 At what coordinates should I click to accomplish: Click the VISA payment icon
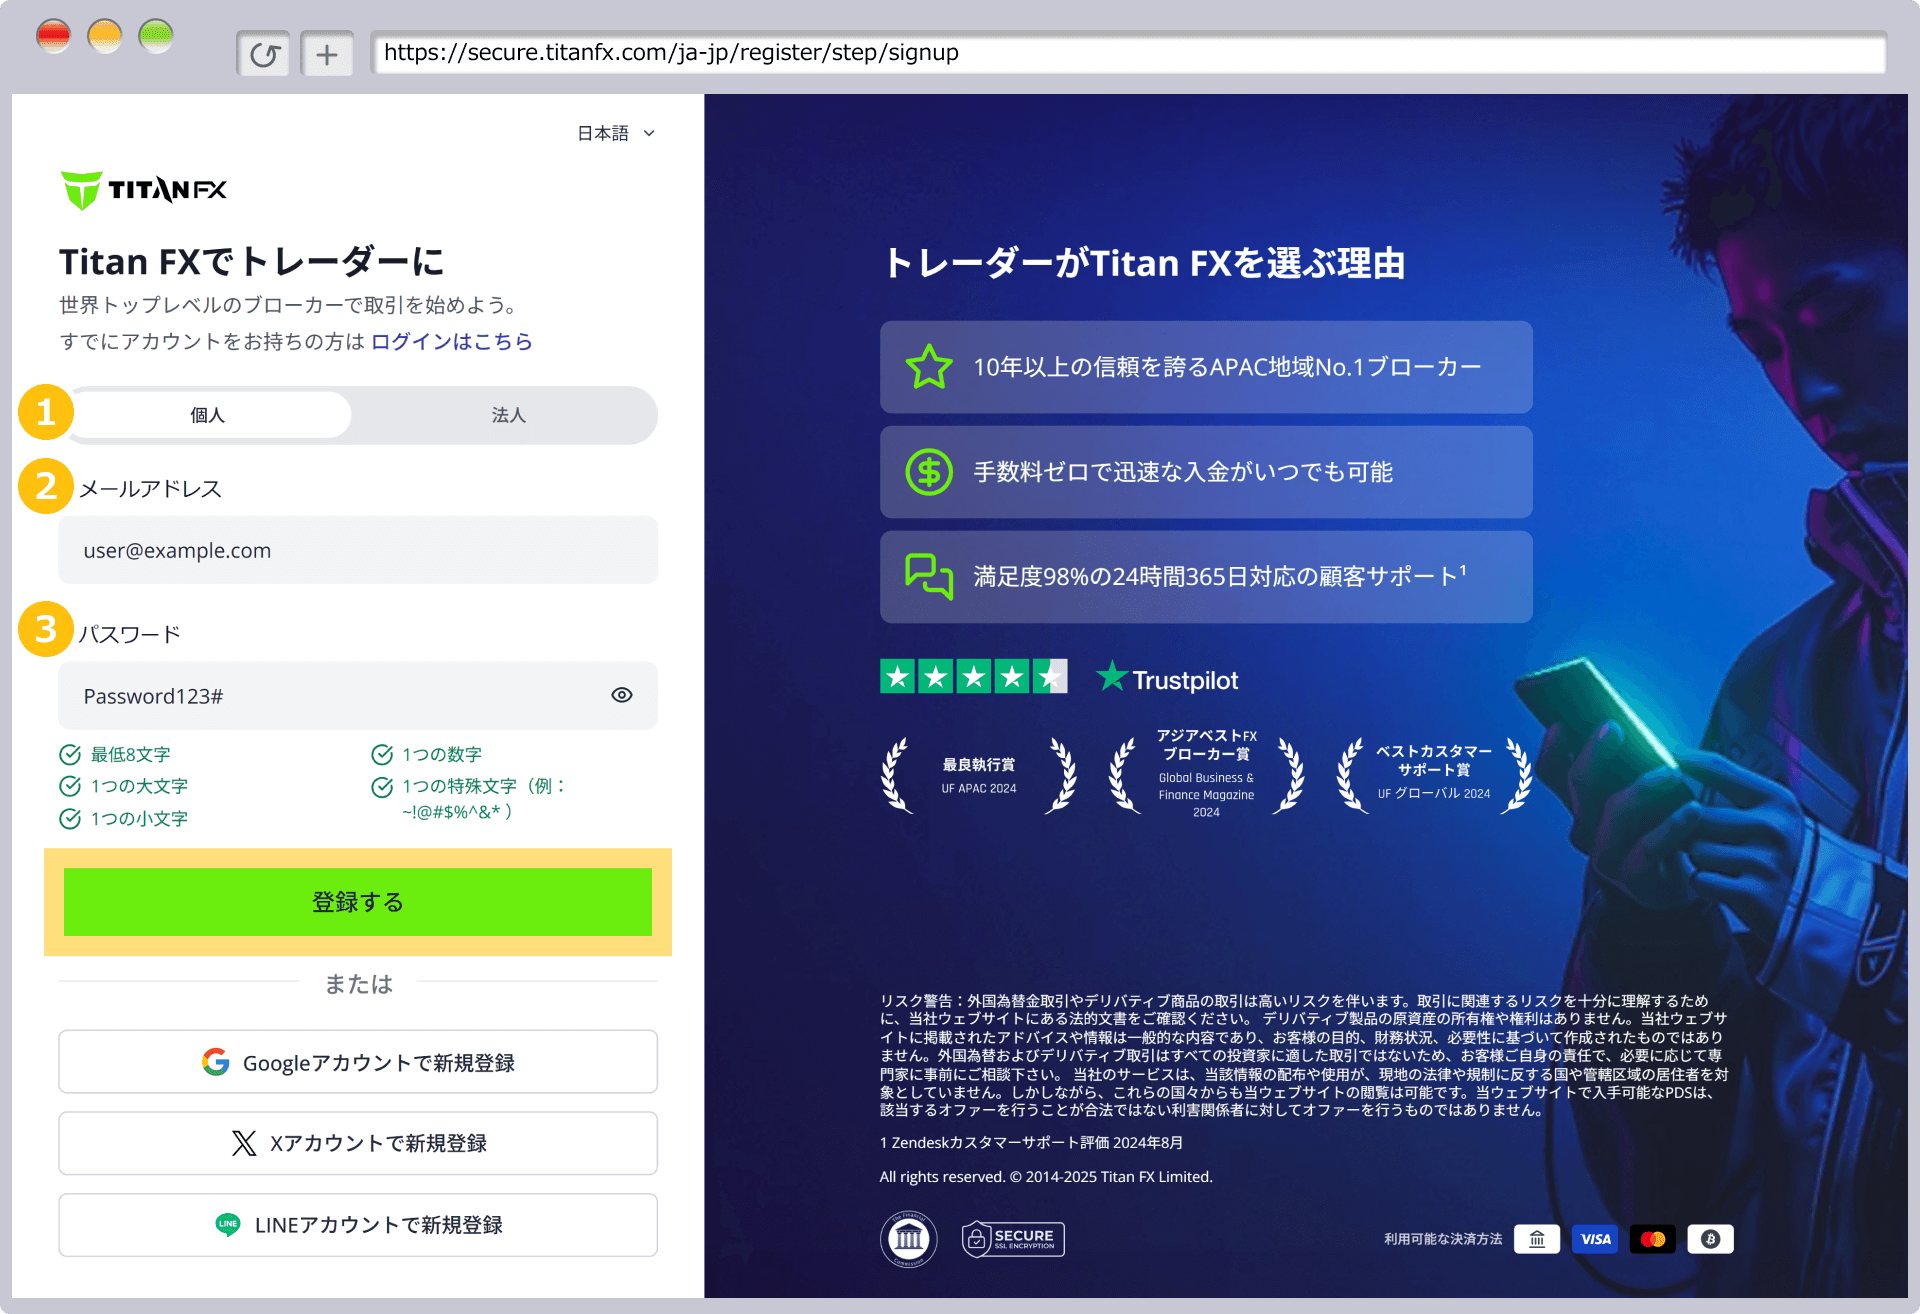(1595, 1239)
